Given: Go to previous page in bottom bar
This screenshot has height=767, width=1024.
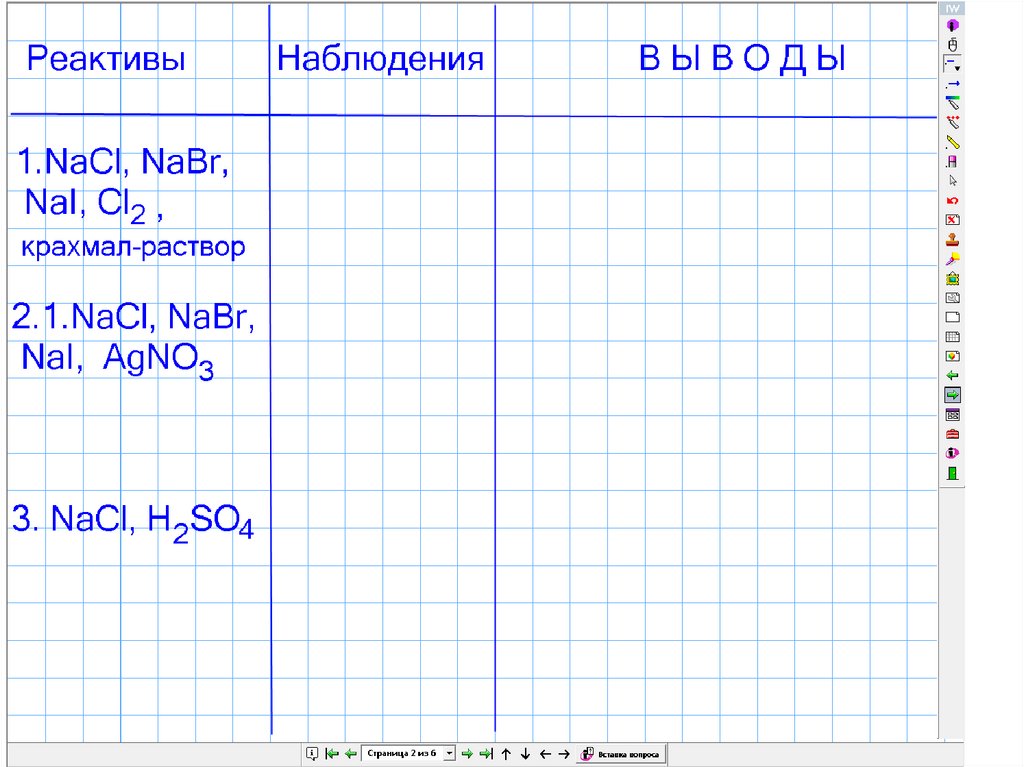Looking at the screenshot, I should (351, 754).
